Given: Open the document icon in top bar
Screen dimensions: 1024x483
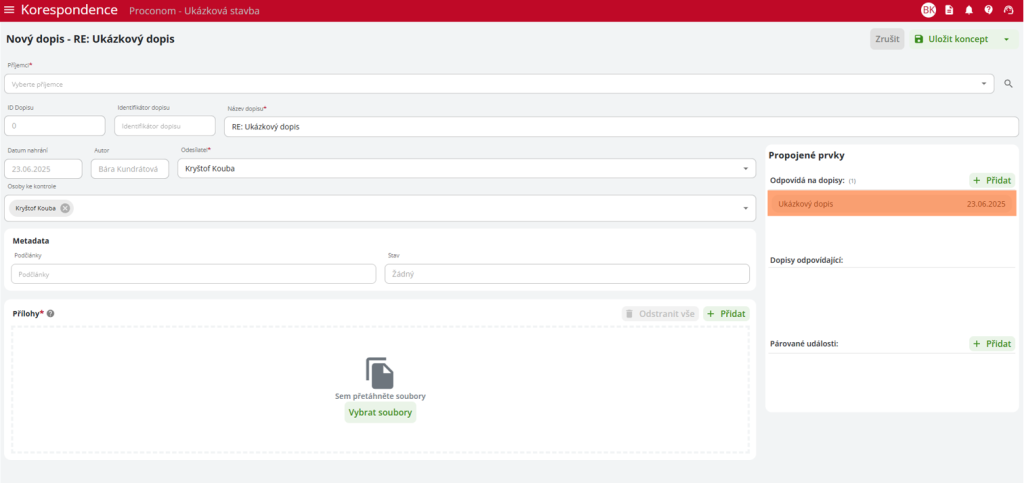Looking at the screenshot, I should (949, 10).
